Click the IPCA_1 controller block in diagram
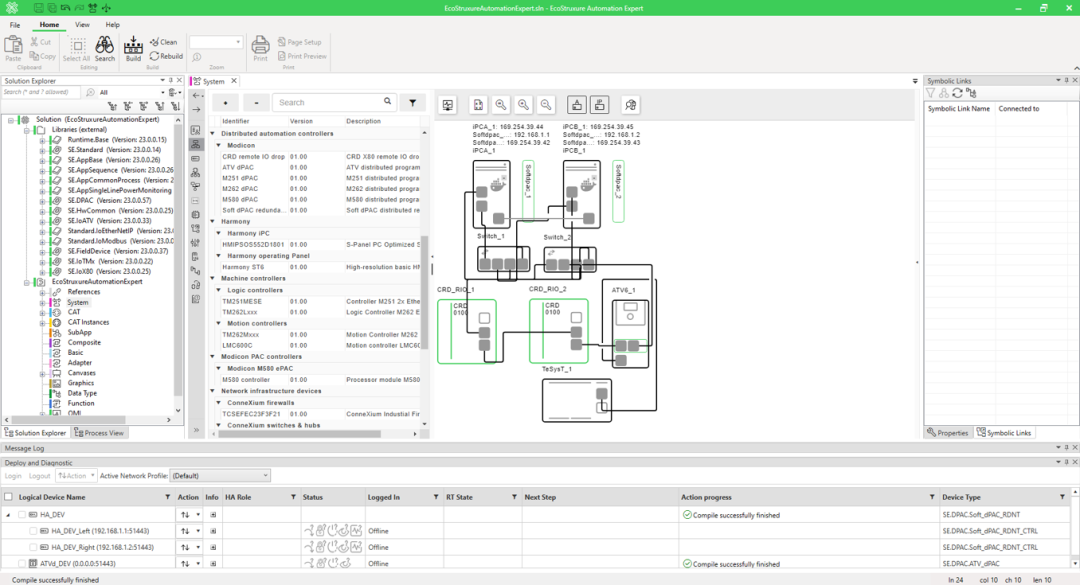This screenshot has width=1080, height=585. point(491,194)
